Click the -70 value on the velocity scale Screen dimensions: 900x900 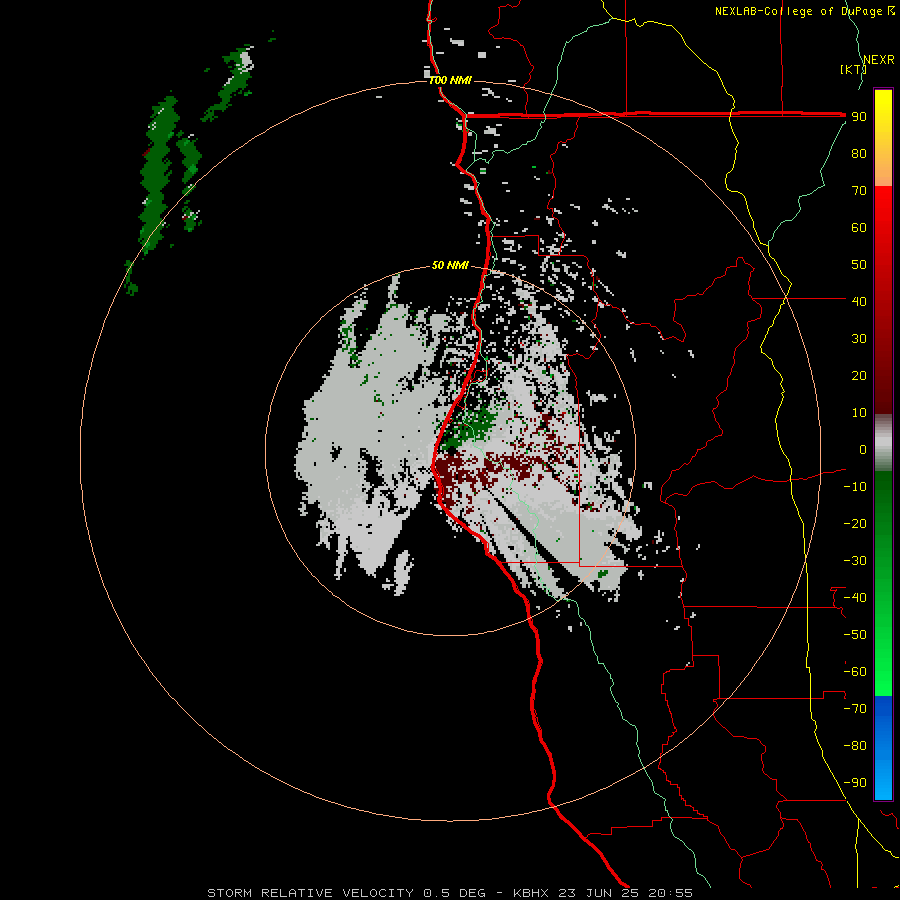pyautogui.click(x=855, y=709)
